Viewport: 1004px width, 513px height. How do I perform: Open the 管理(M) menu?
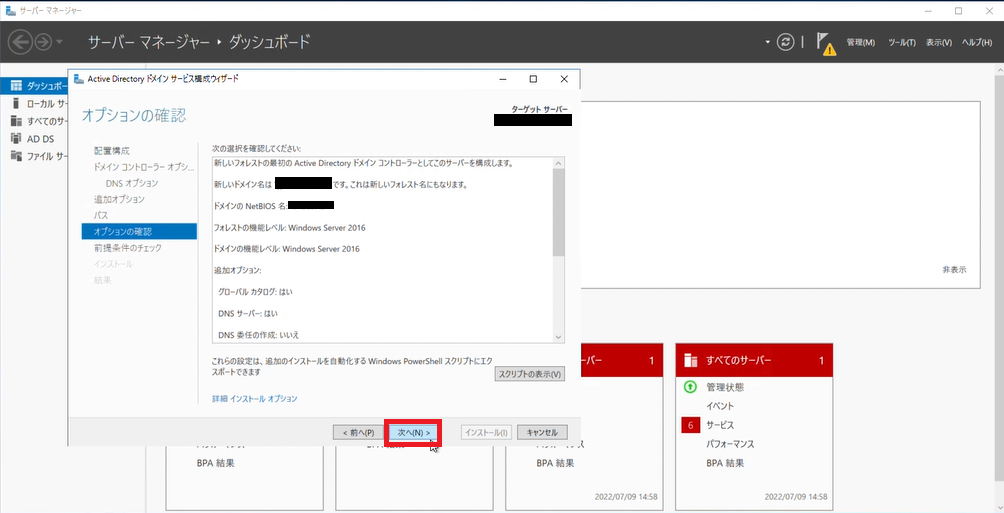(861, 42)
